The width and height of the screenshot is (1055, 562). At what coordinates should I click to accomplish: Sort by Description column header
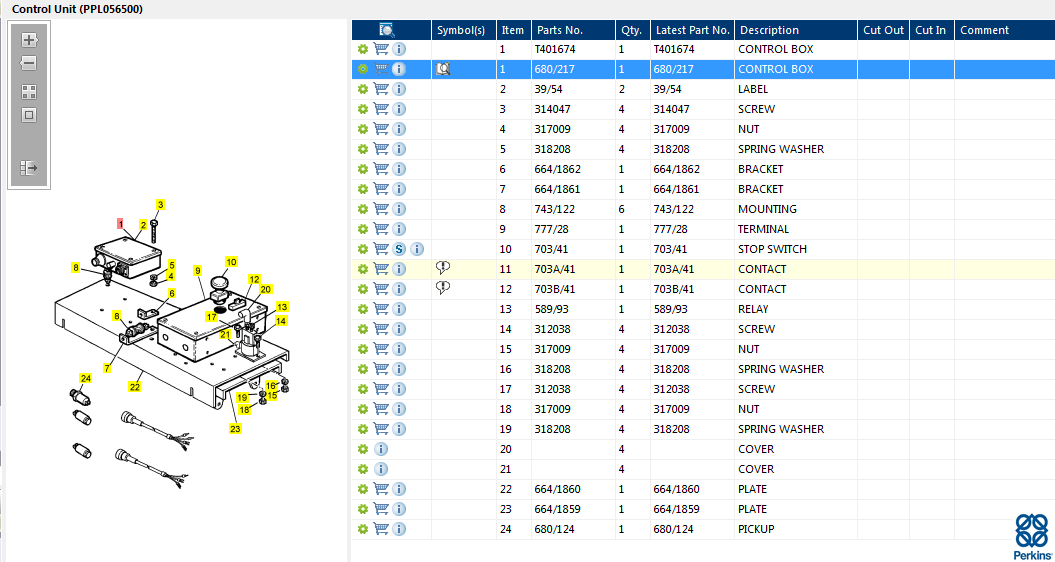tap(768, 30)
